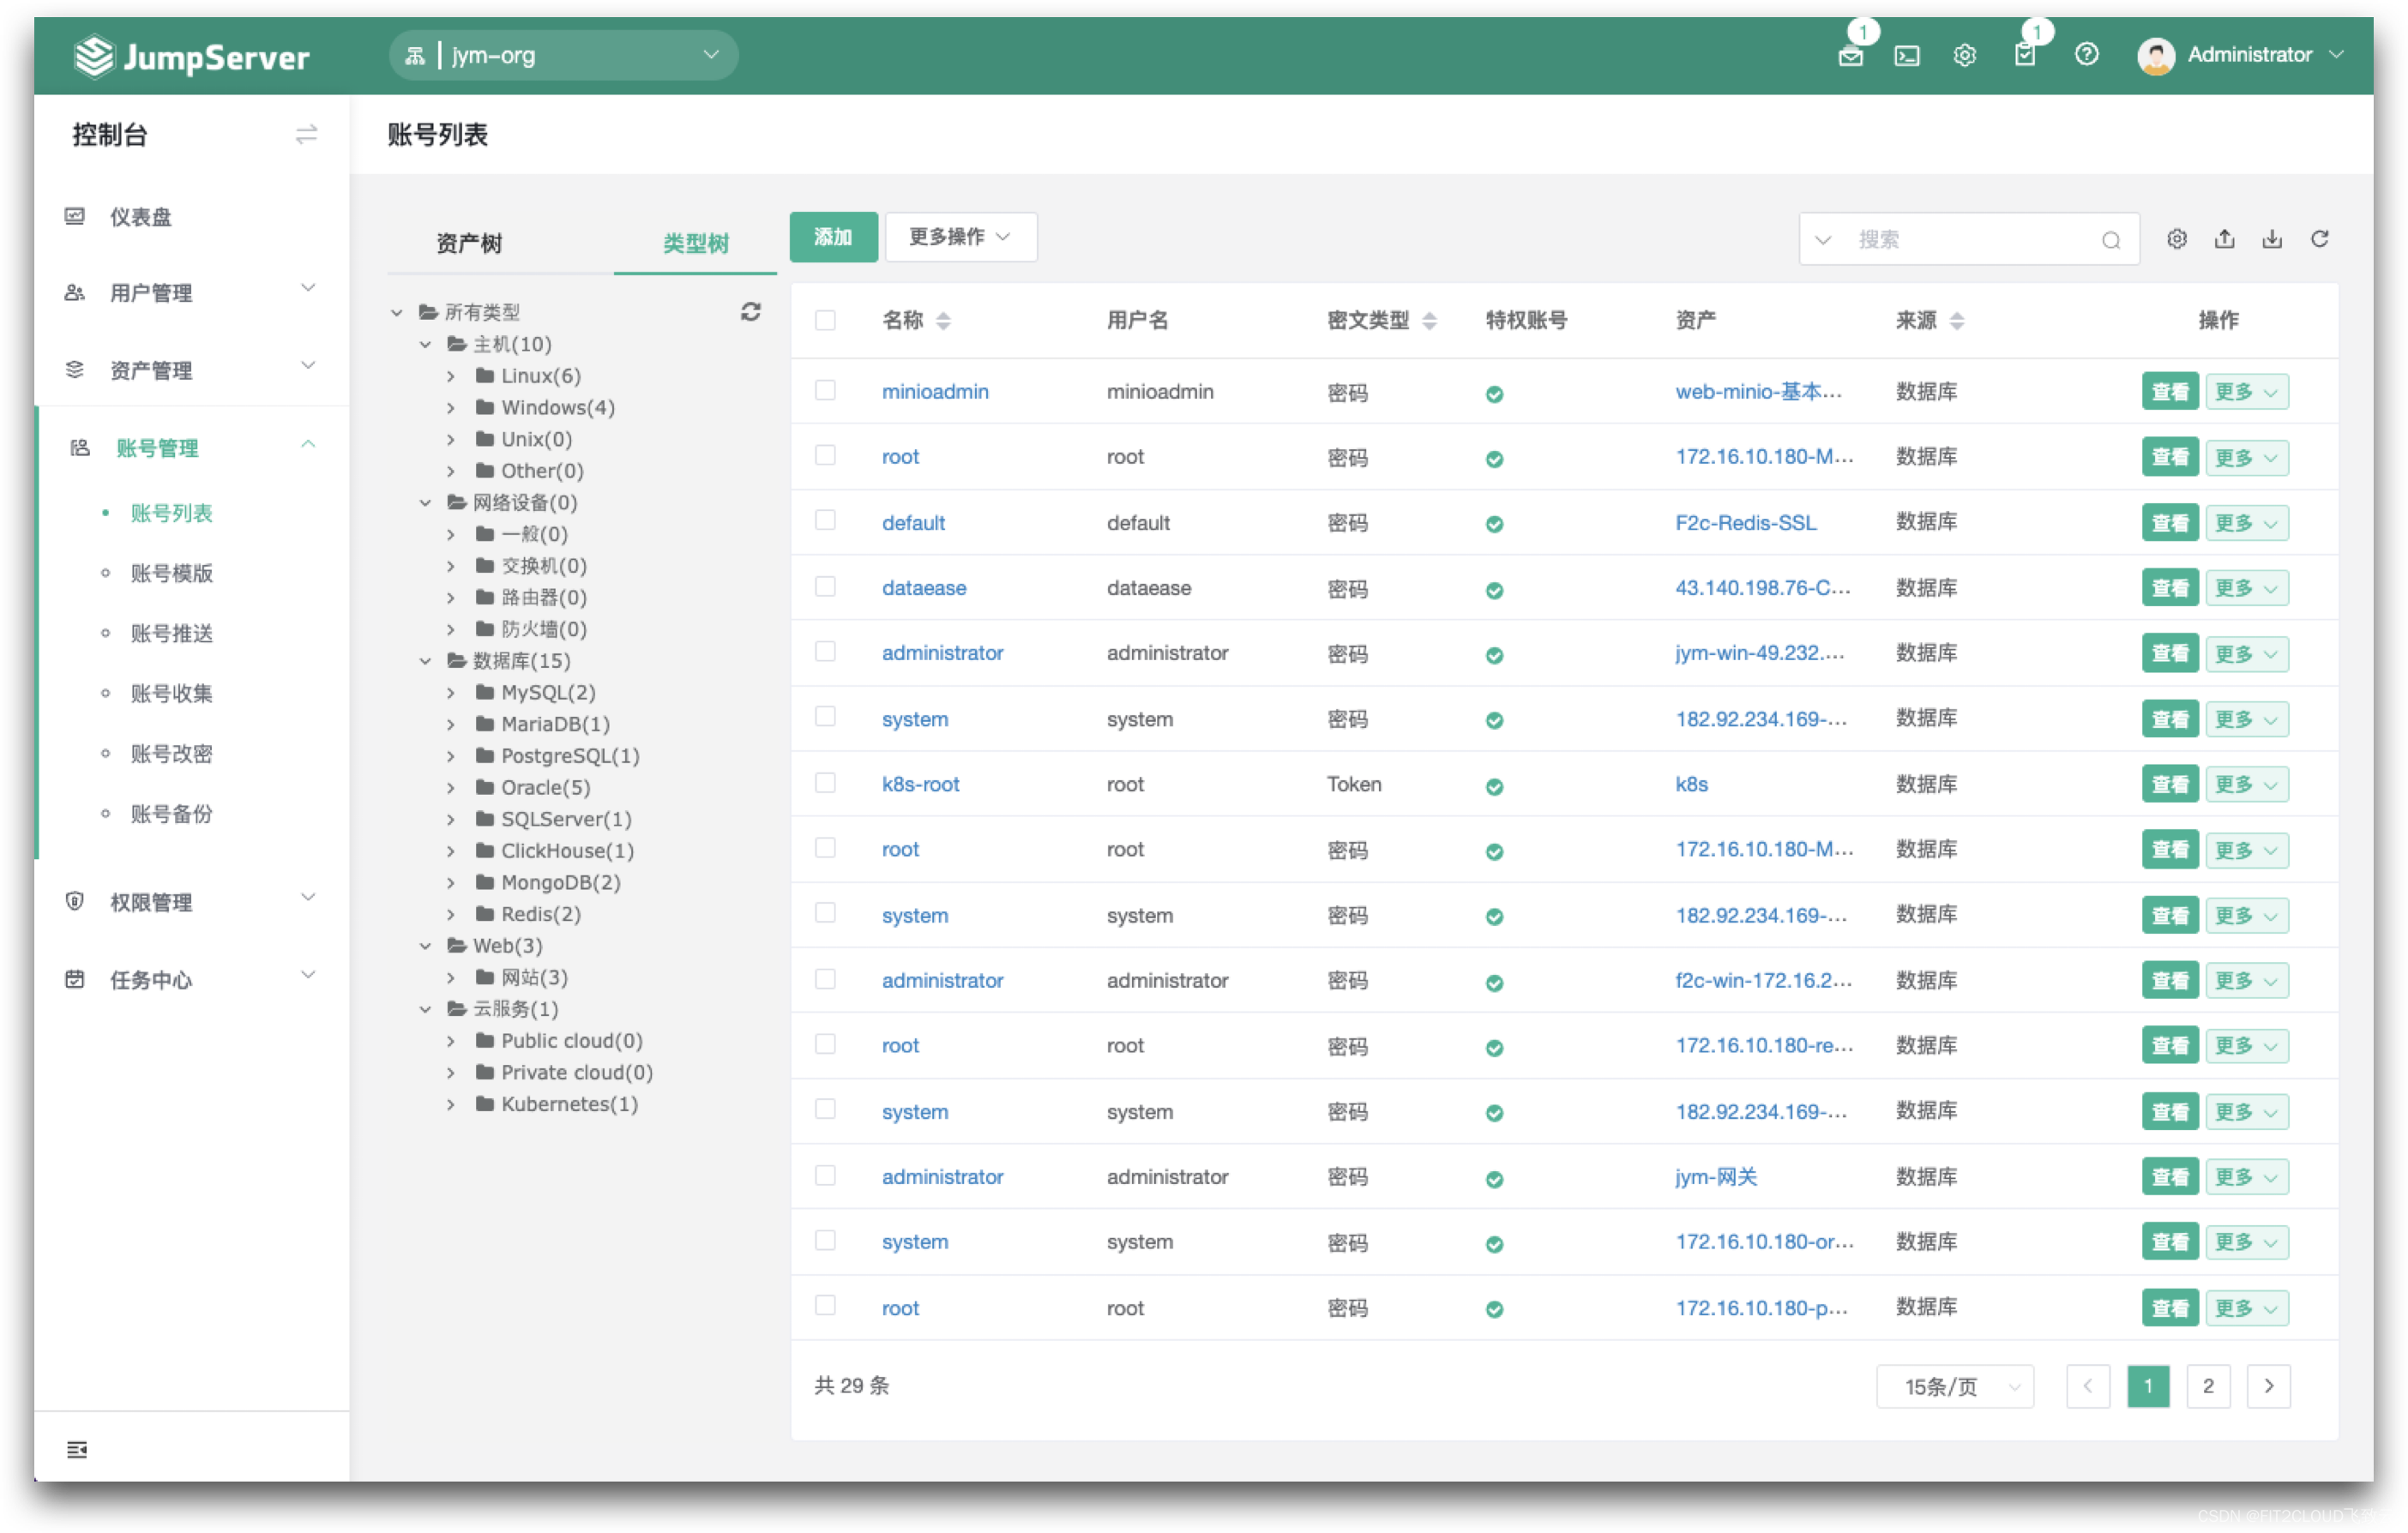Sort by secret type using 密文类型 arrows
Viewport: 2408px width, 1533px height.
[1429, 321]
